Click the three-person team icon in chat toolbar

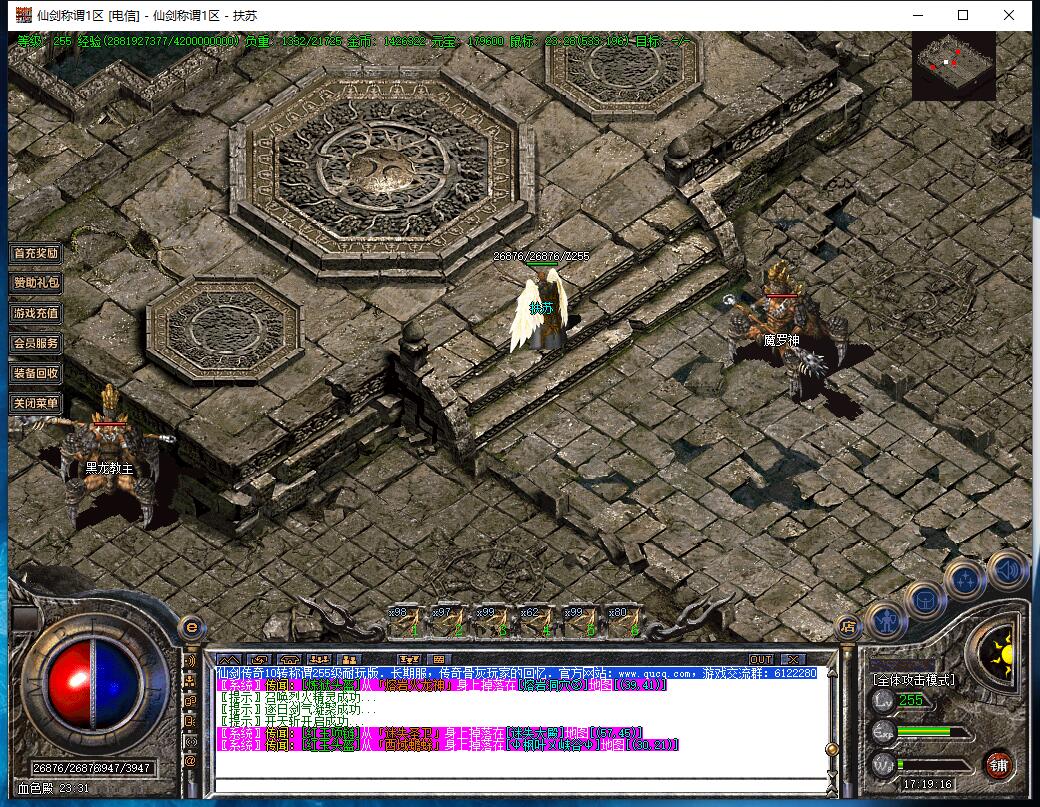coord(319,660)
